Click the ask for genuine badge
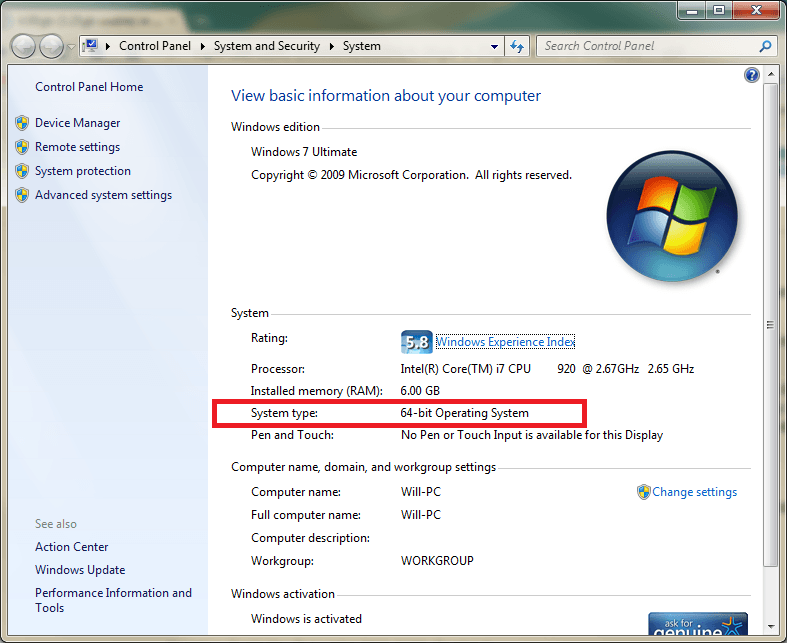The height and width of the screenshot is (643, 787). pyautogui.click(x=698, y=624)
